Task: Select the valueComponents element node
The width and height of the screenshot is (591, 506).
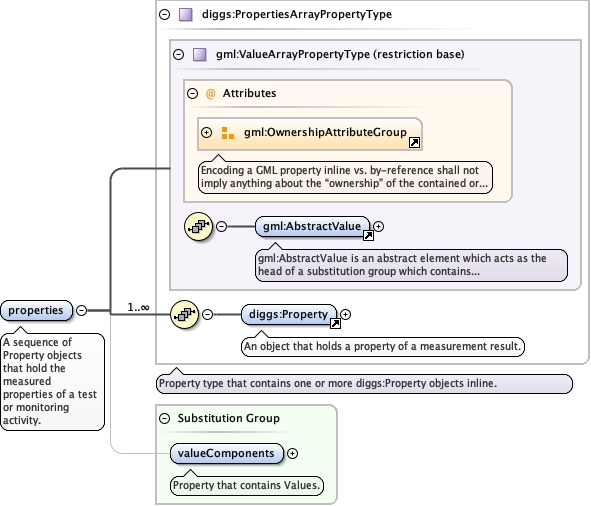Action: coord(227,454)
